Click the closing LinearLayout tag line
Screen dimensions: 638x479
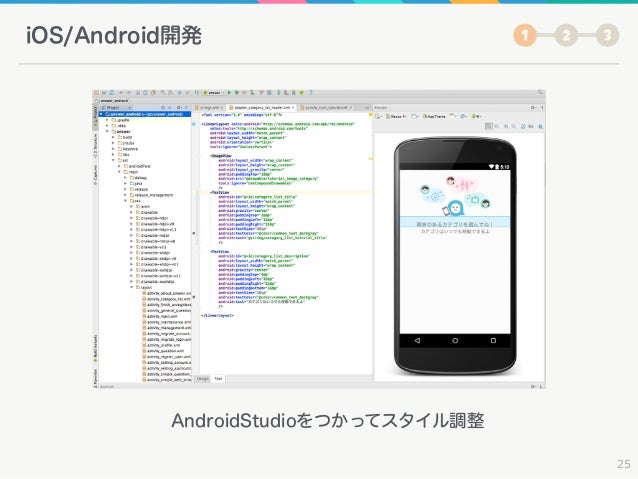click(x=218, y=315)
